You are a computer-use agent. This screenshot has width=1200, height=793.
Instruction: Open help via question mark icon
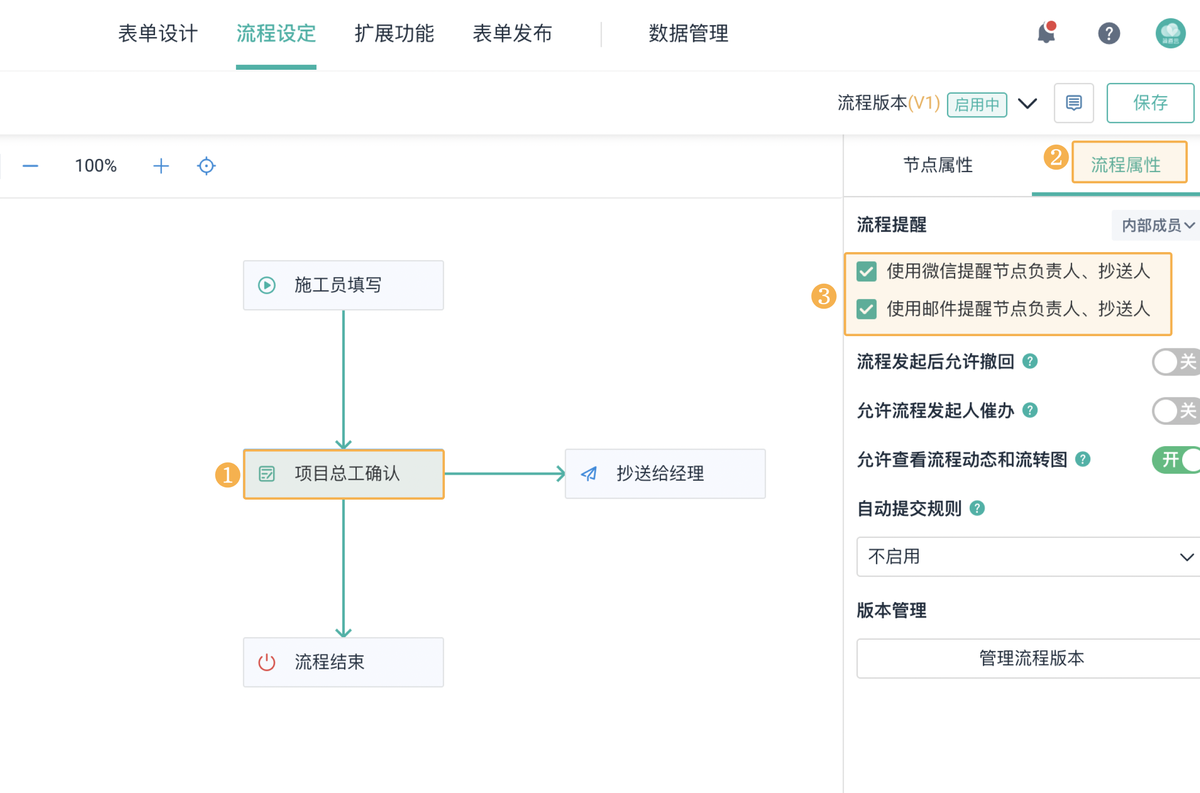1108,33
